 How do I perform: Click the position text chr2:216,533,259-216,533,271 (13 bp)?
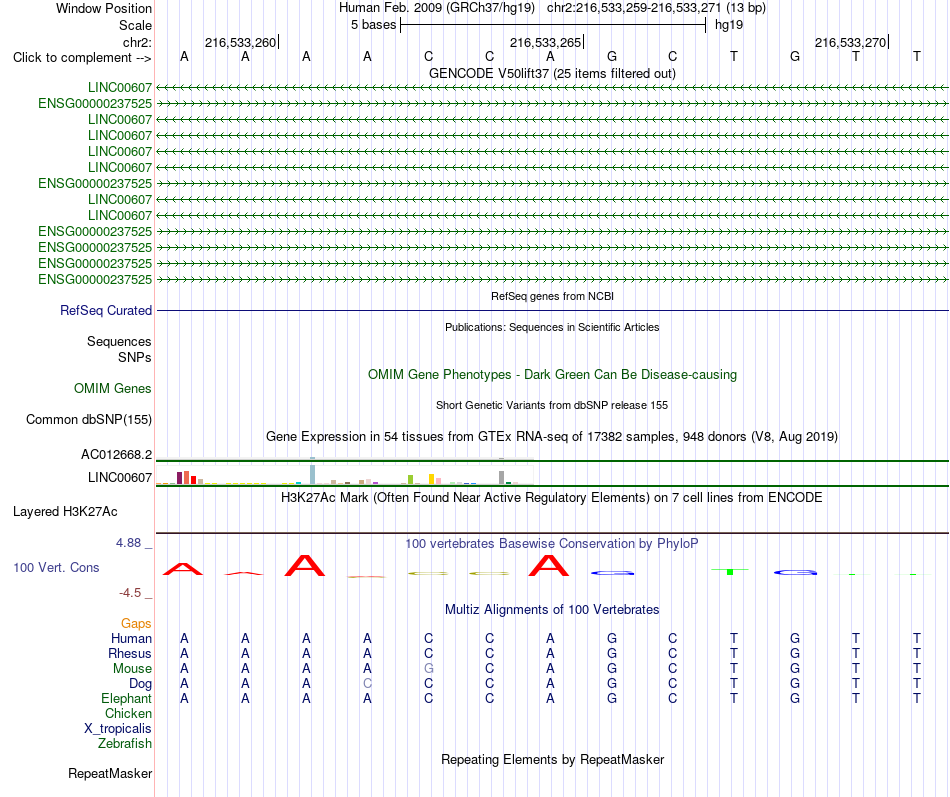point(656,8)
